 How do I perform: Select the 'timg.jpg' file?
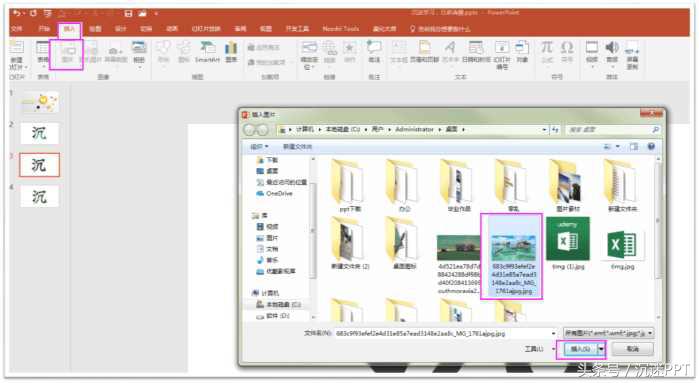(x=622, y=250)
